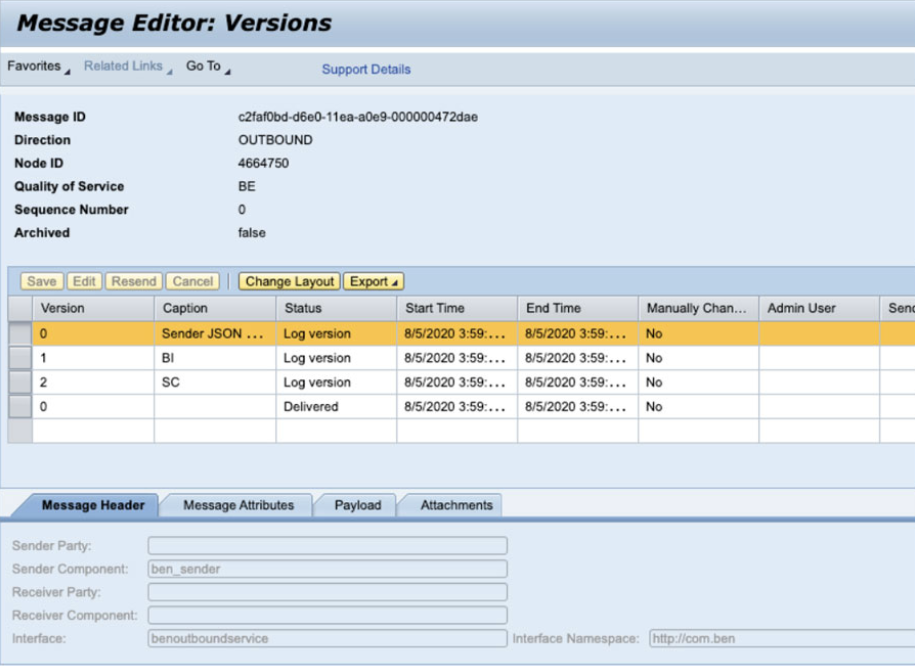
Task: Open the Payload tab
Action: coord(357,506)
